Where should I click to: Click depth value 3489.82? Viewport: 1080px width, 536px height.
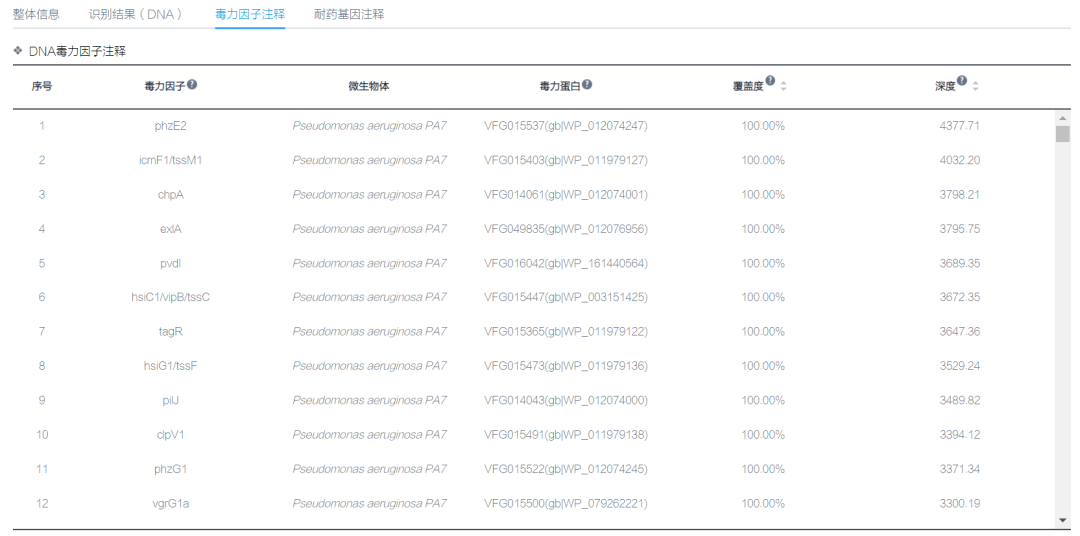[959, 400]
